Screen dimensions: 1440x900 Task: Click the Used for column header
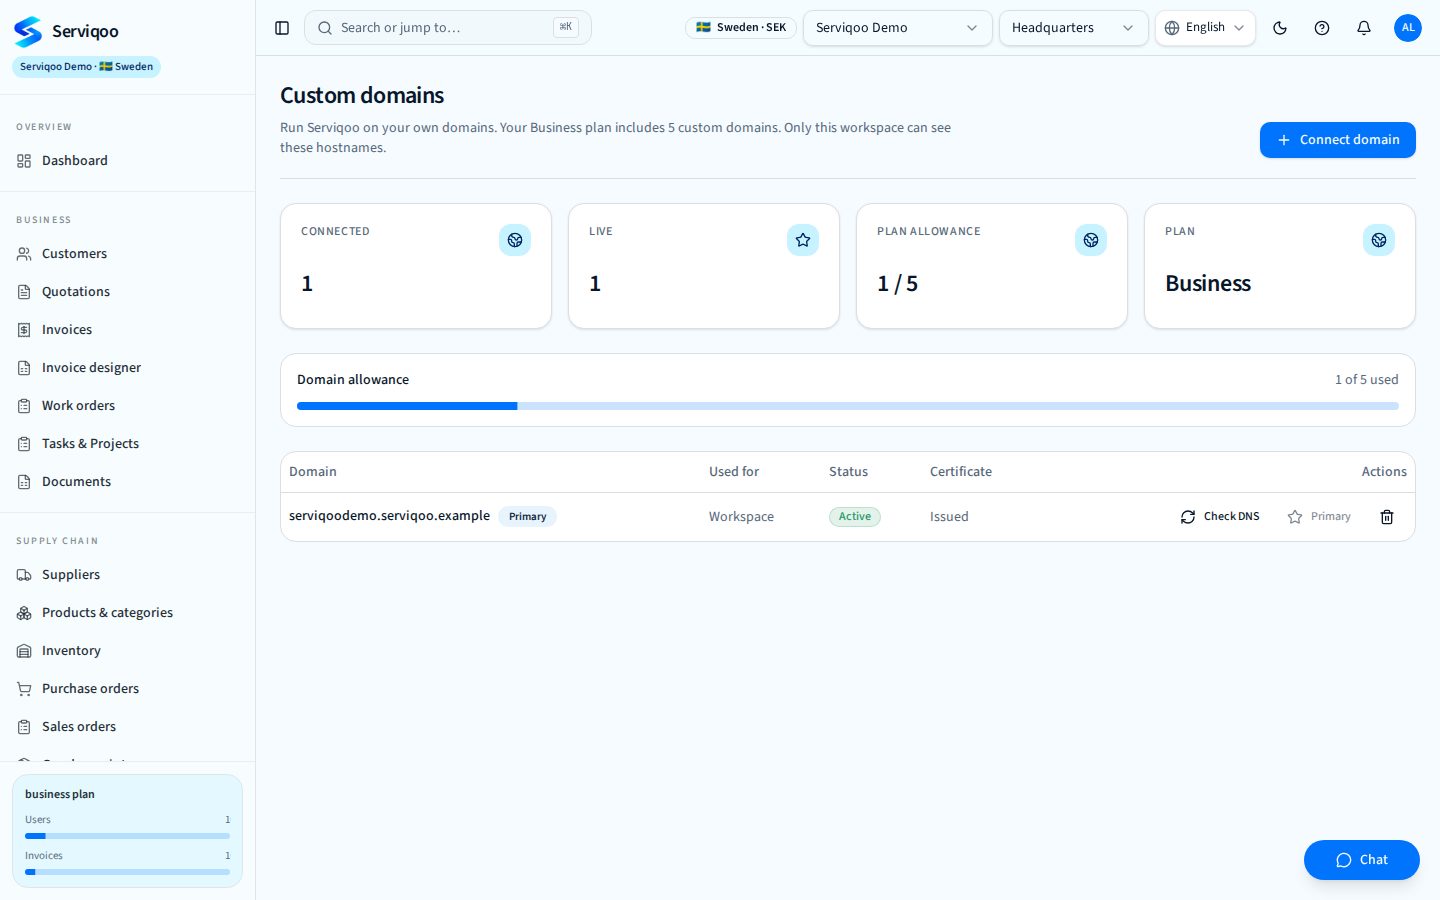[x=734, y=472]
